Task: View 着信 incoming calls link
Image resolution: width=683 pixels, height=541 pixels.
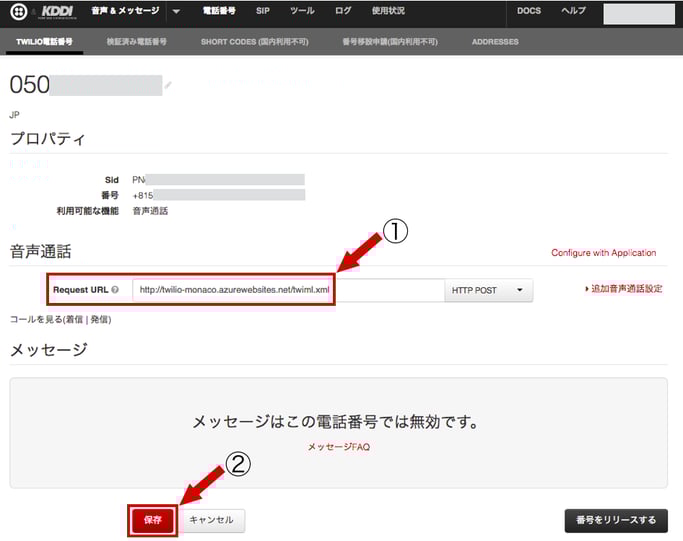Action: [x=74, y=320]
